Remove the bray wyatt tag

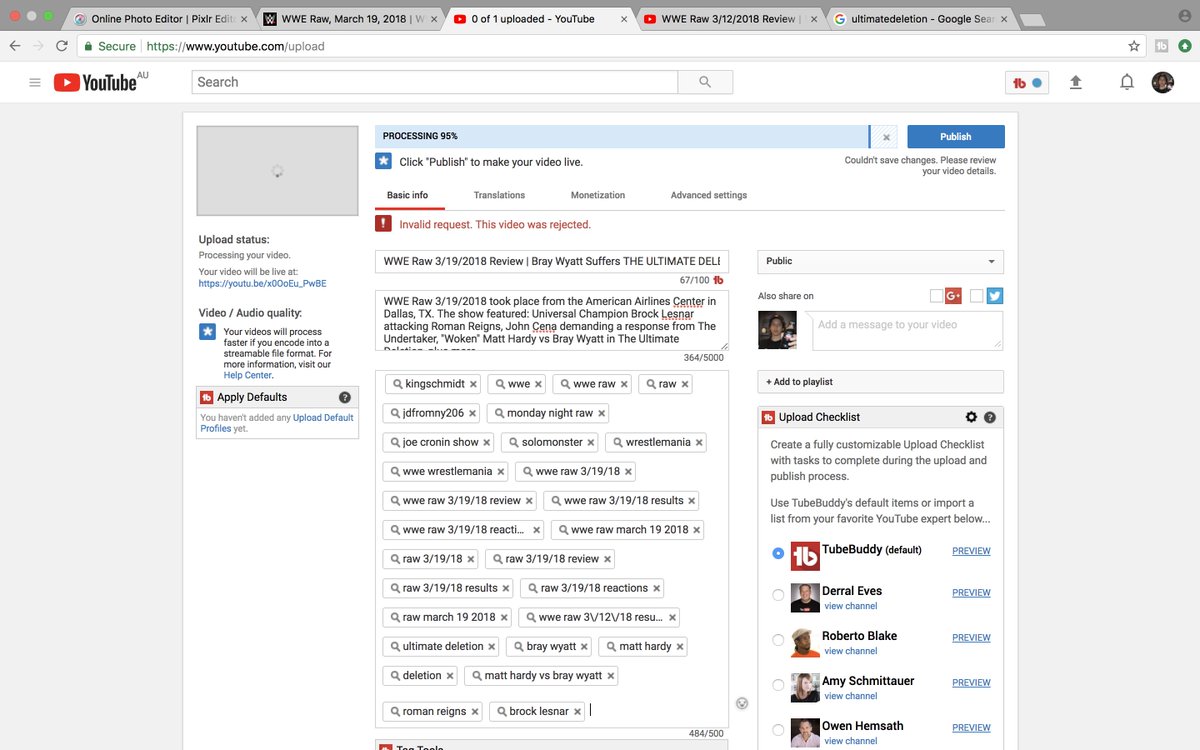584,647
